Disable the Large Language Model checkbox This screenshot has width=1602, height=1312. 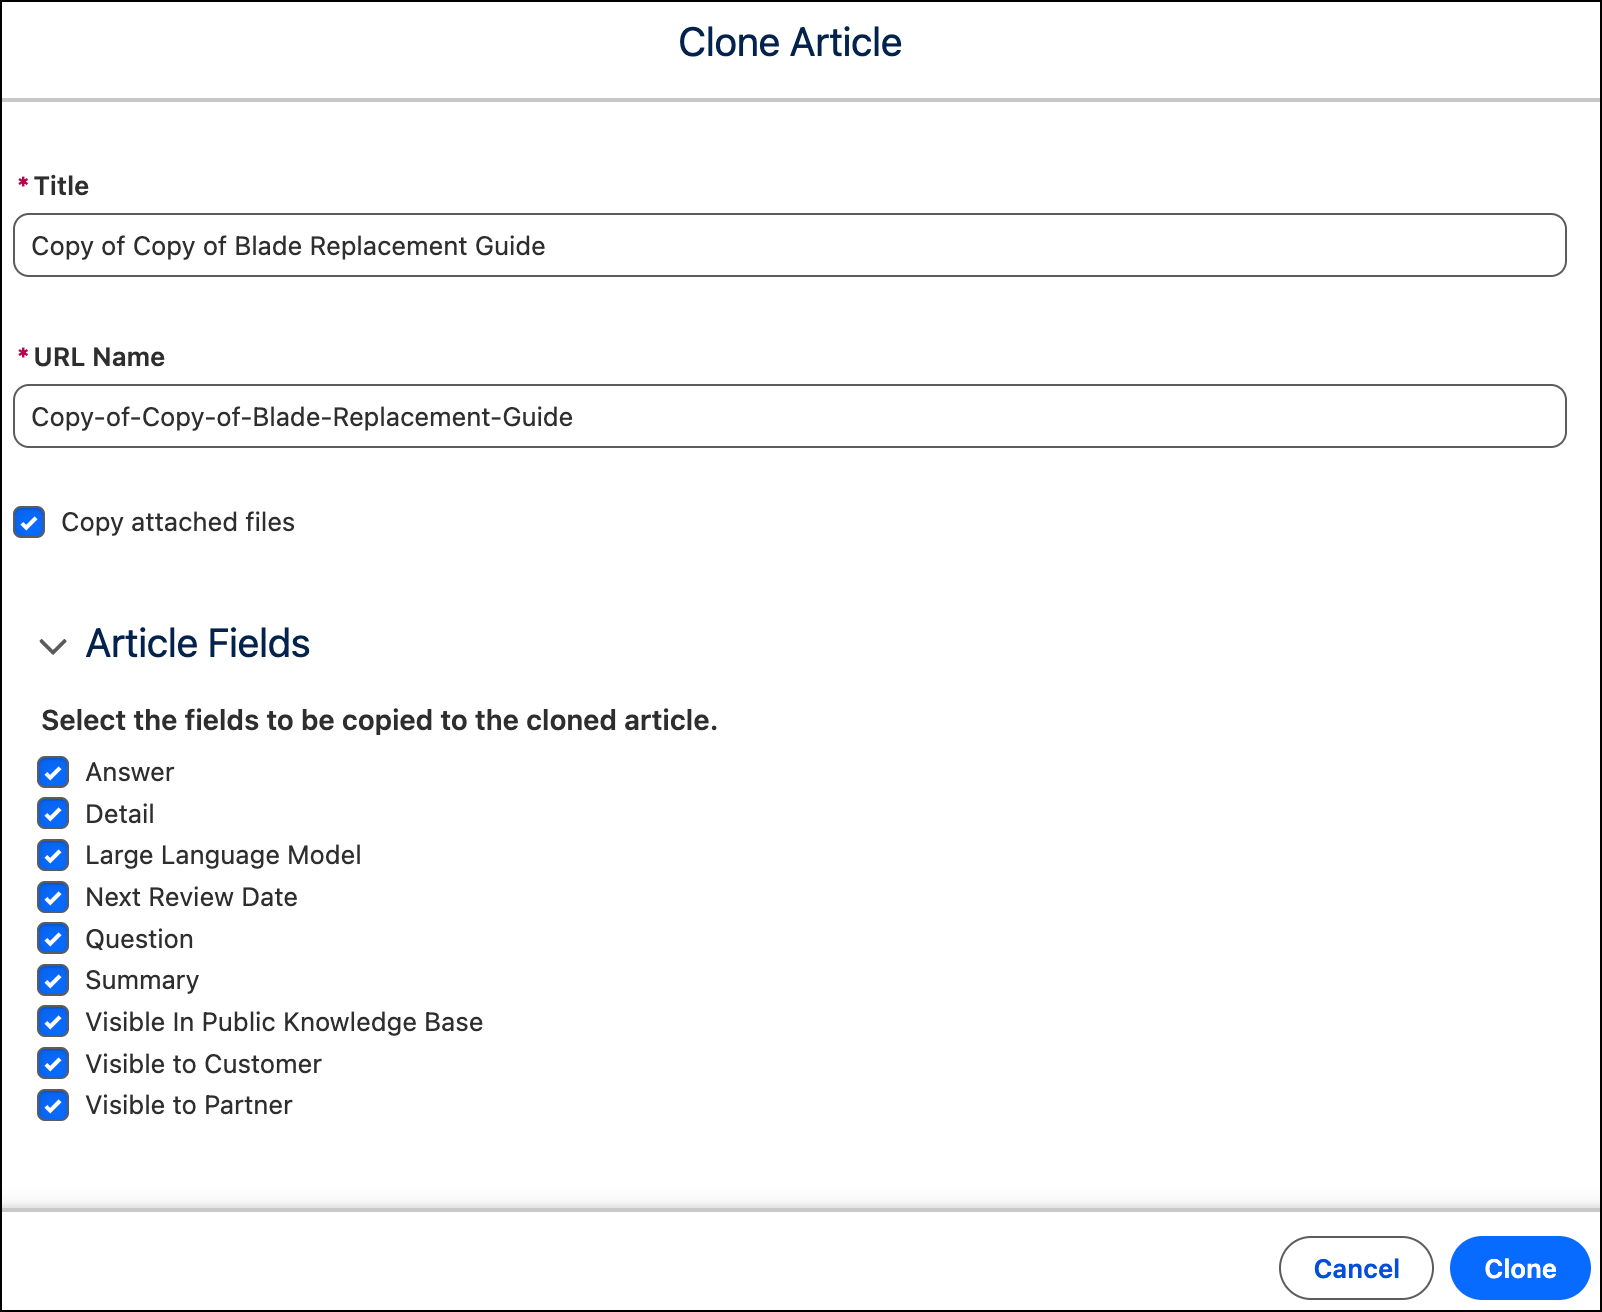(x=53, y=855)
